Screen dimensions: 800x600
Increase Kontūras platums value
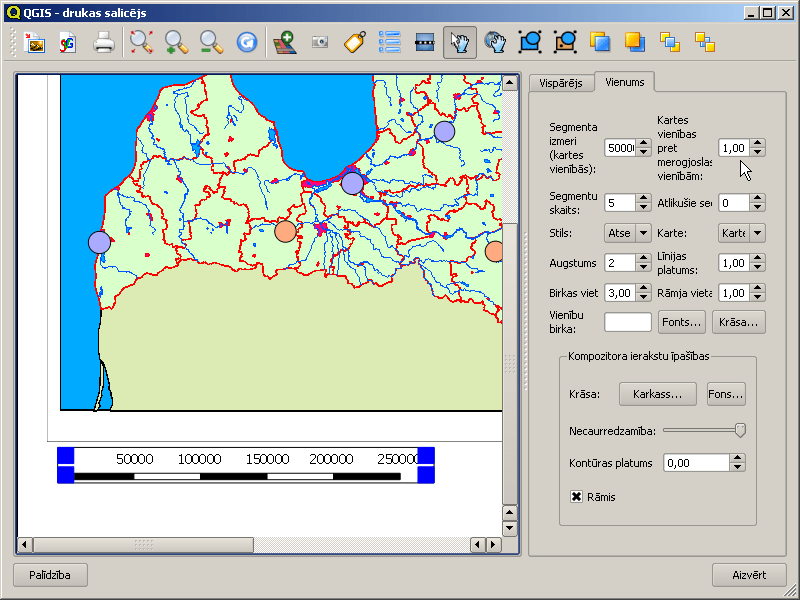coord(738,458)
